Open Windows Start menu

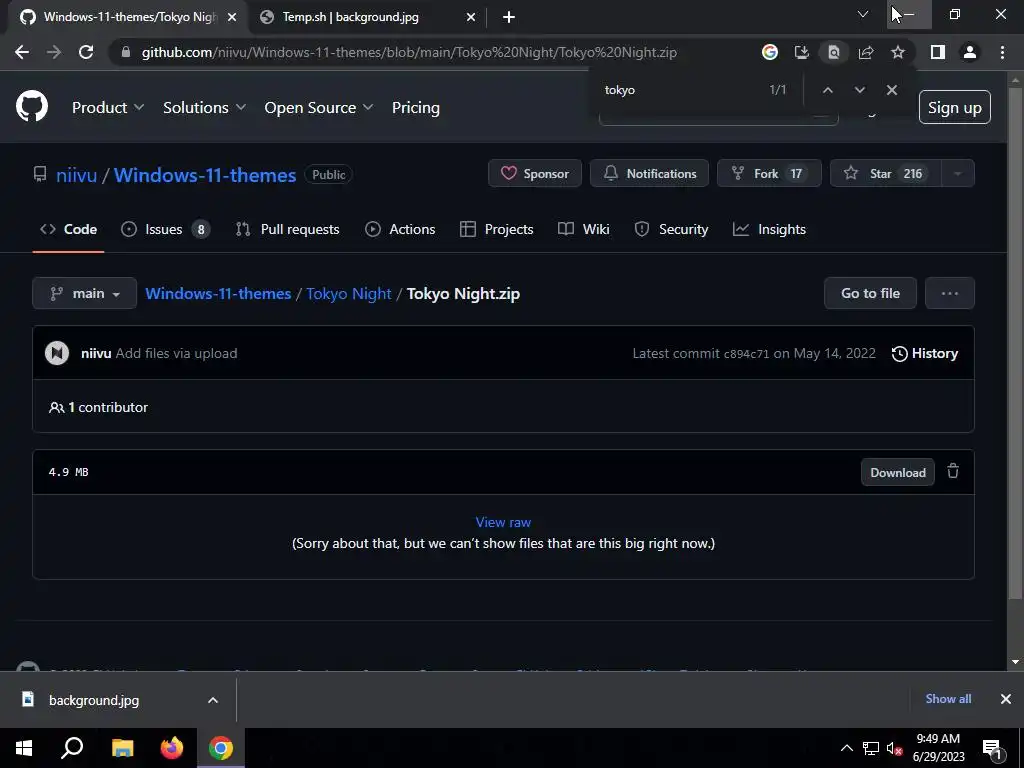[x=24, y=748]
